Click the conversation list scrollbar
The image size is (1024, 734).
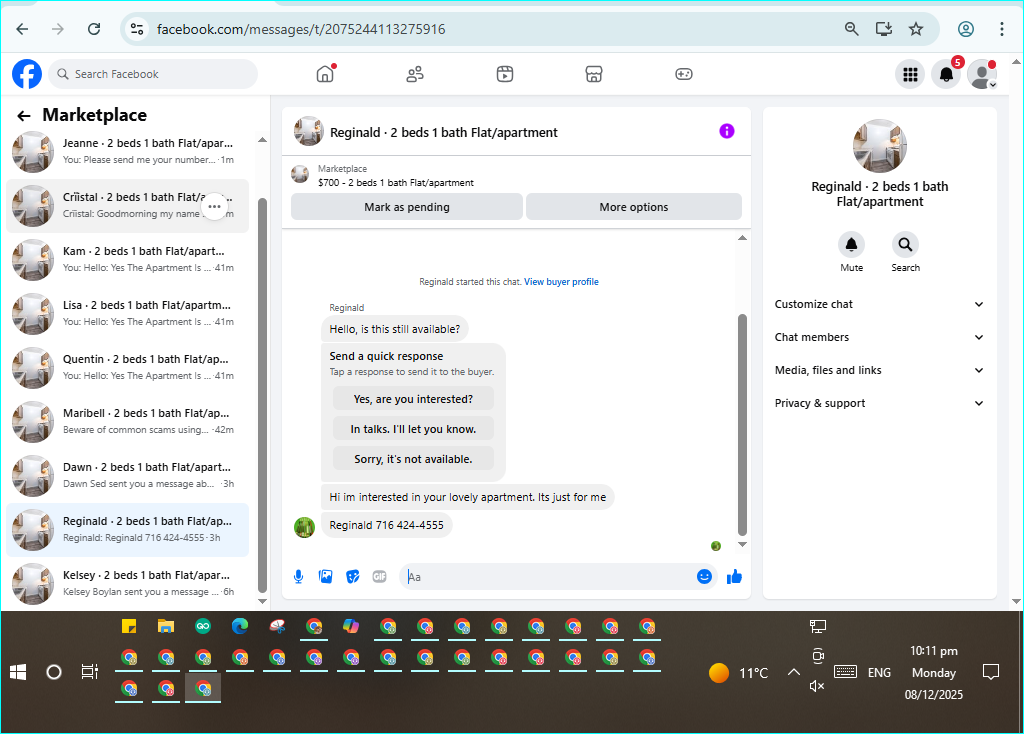[x=263, y=395]
